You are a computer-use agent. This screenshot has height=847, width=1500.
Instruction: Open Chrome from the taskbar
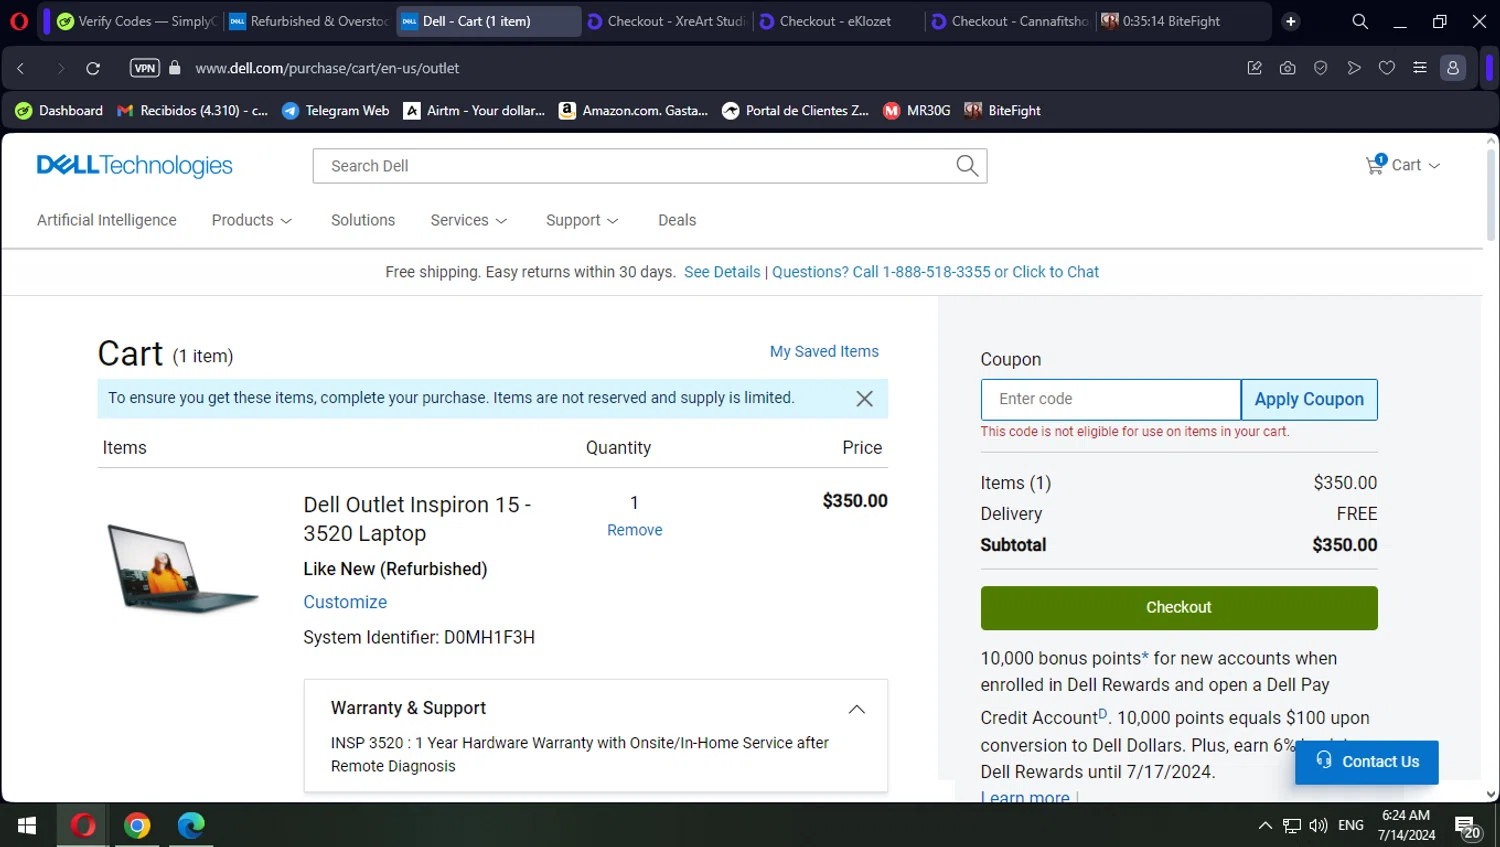point(137,825)
